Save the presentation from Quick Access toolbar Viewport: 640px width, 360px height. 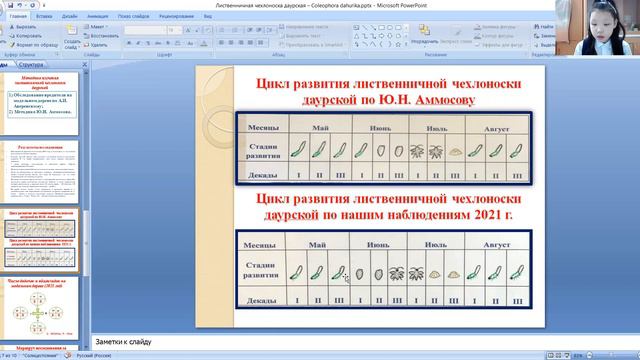pos(11,5)
